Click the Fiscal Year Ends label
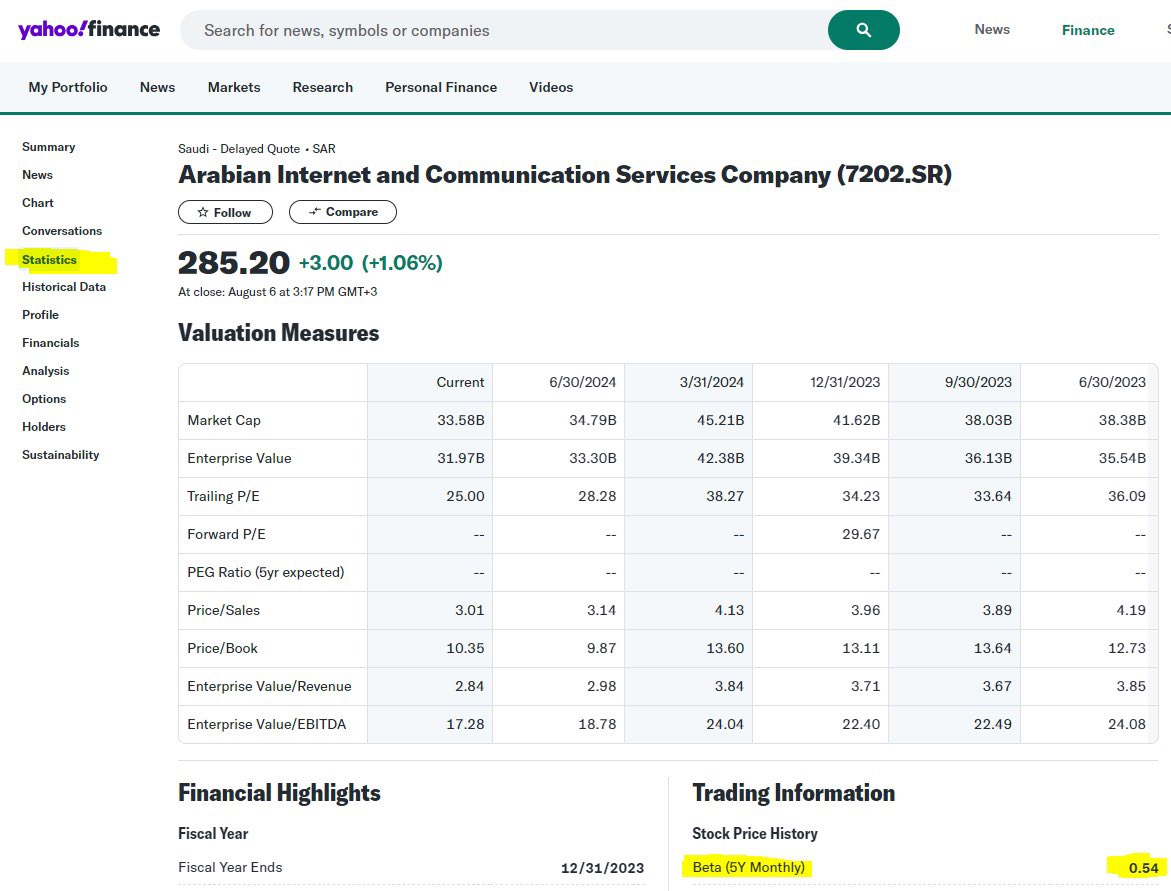Screen dimensions: 1171x891 click(x=230, y=868)
